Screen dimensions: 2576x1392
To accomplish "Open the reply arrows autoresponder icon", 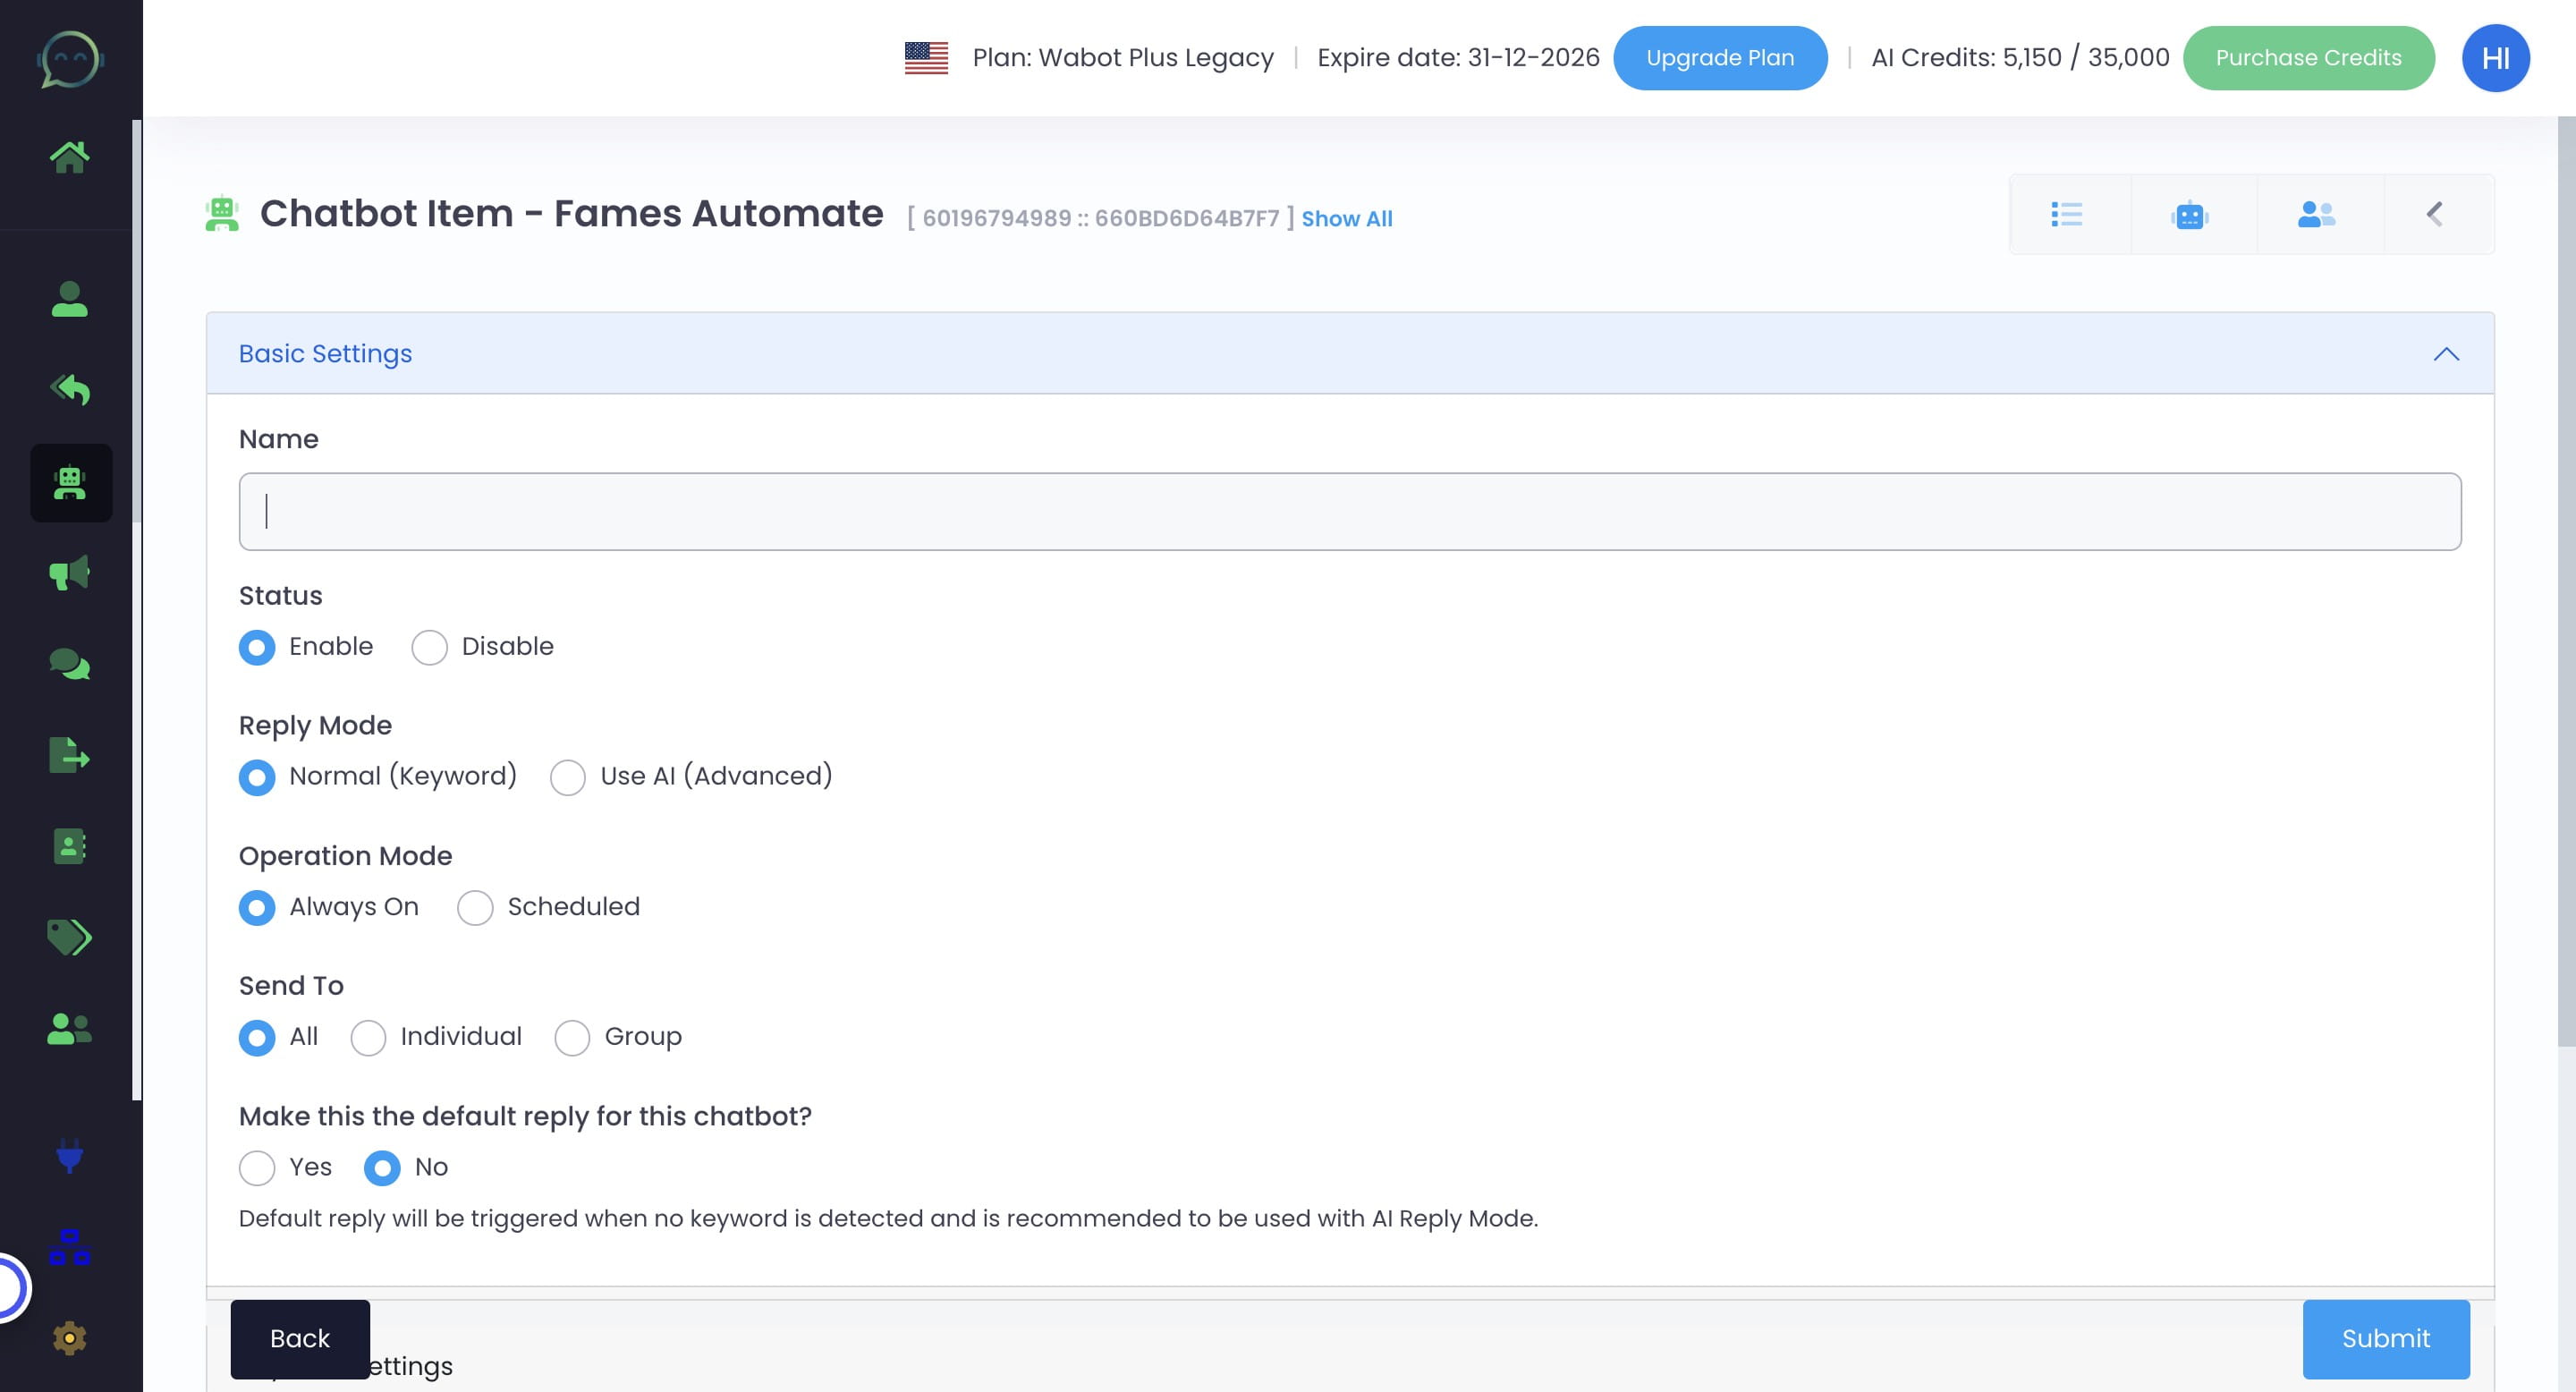I will 69,389.
